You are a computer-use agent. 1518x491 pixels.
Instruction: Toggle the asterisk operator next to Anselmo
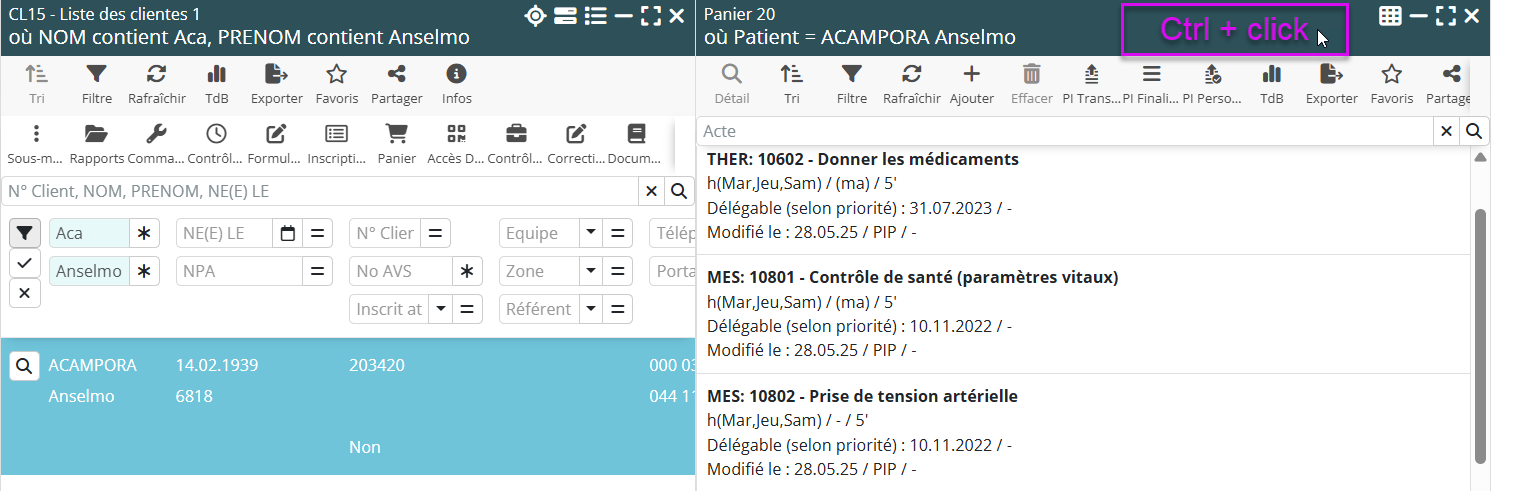tap(144, 271)
